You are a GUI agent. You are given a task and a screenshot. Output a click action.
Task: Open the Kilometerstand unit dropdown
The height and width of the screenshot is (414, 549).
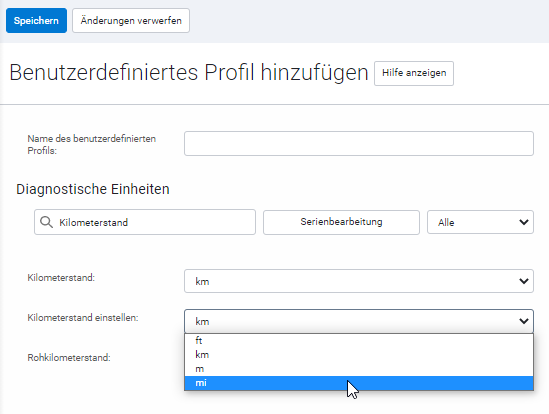[x=359, y=281]
